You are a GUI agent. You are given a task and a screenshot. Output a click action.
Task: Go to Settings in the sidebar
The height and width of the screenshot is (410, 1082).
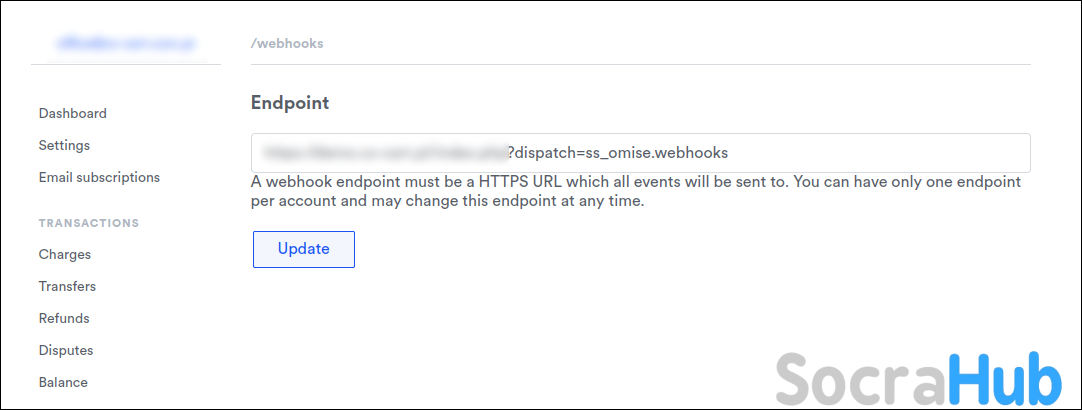pos(64,146)
